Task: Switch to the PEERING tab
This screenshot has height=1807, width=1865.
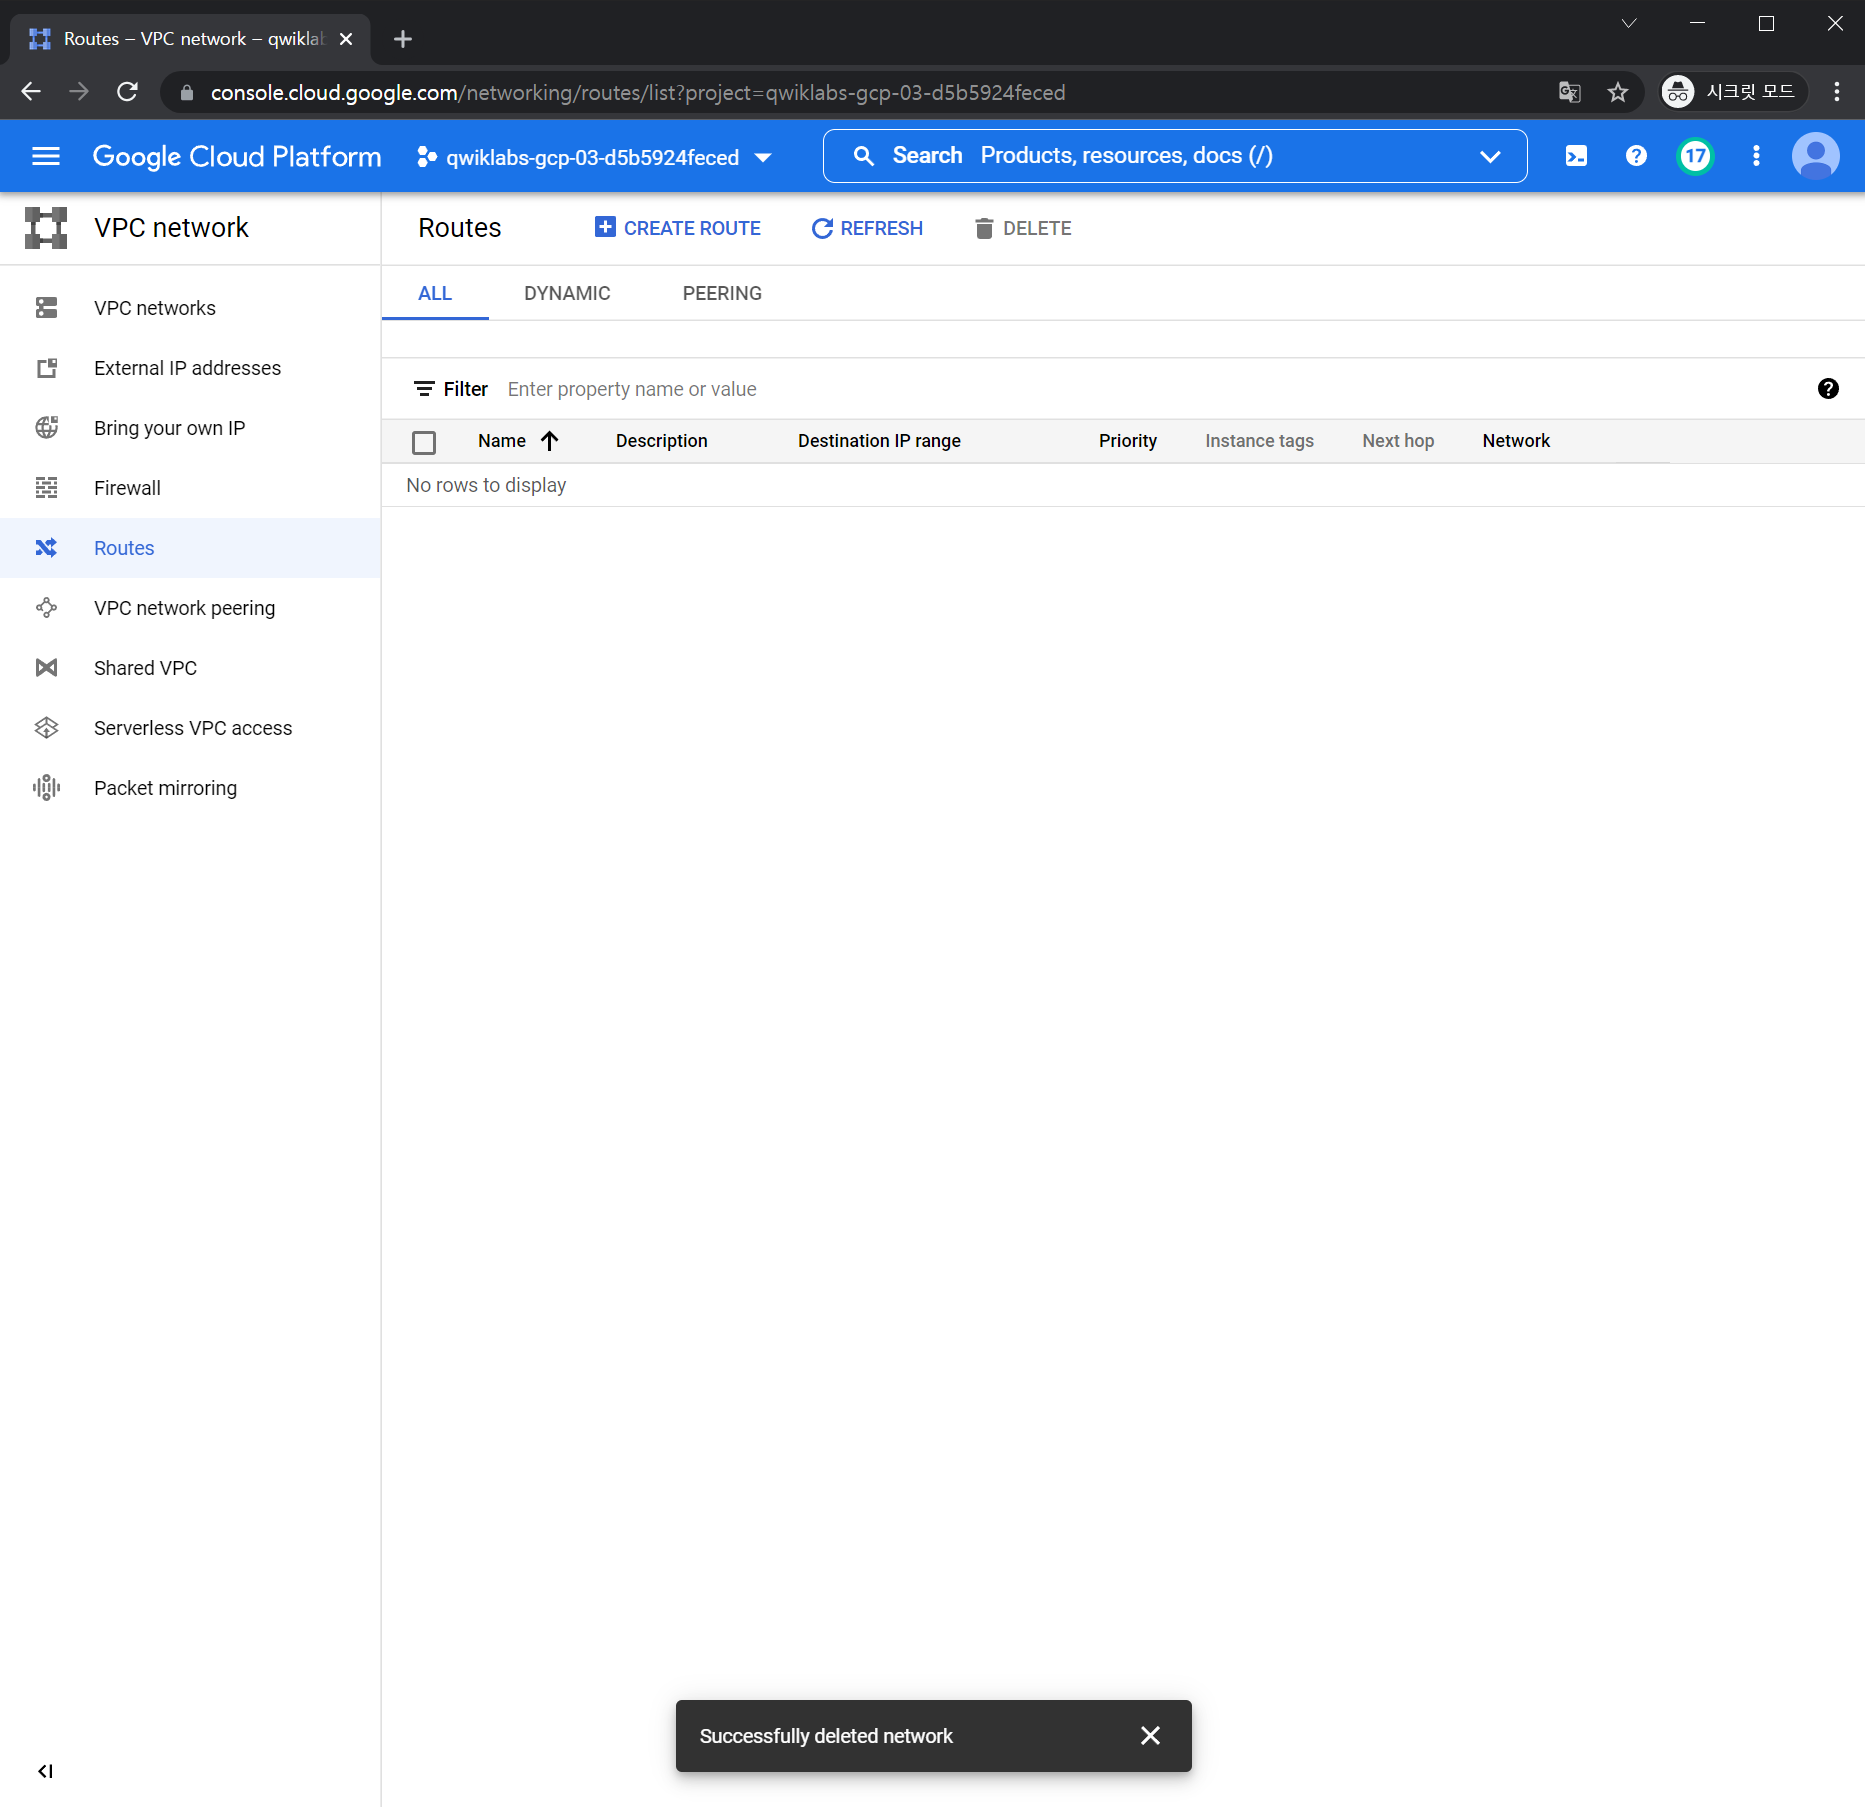Action: tap(722, 294)
